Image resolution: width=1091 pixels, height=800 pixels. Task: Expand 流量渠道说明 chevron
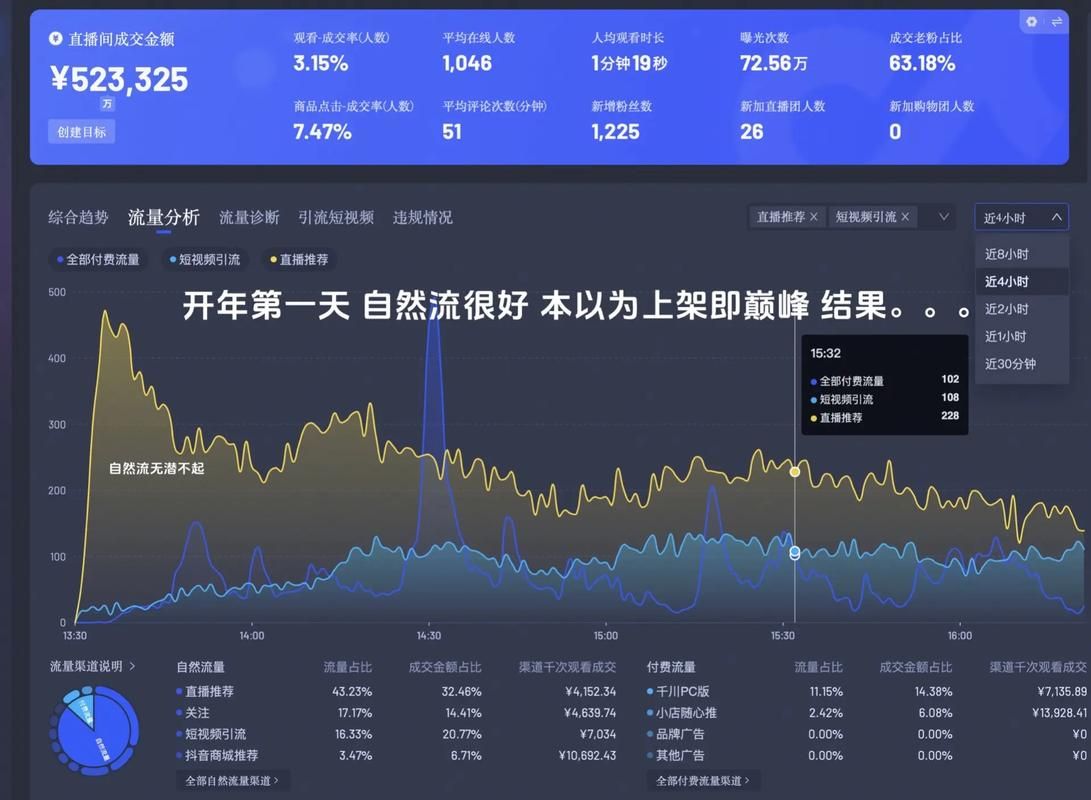(132, 666)
